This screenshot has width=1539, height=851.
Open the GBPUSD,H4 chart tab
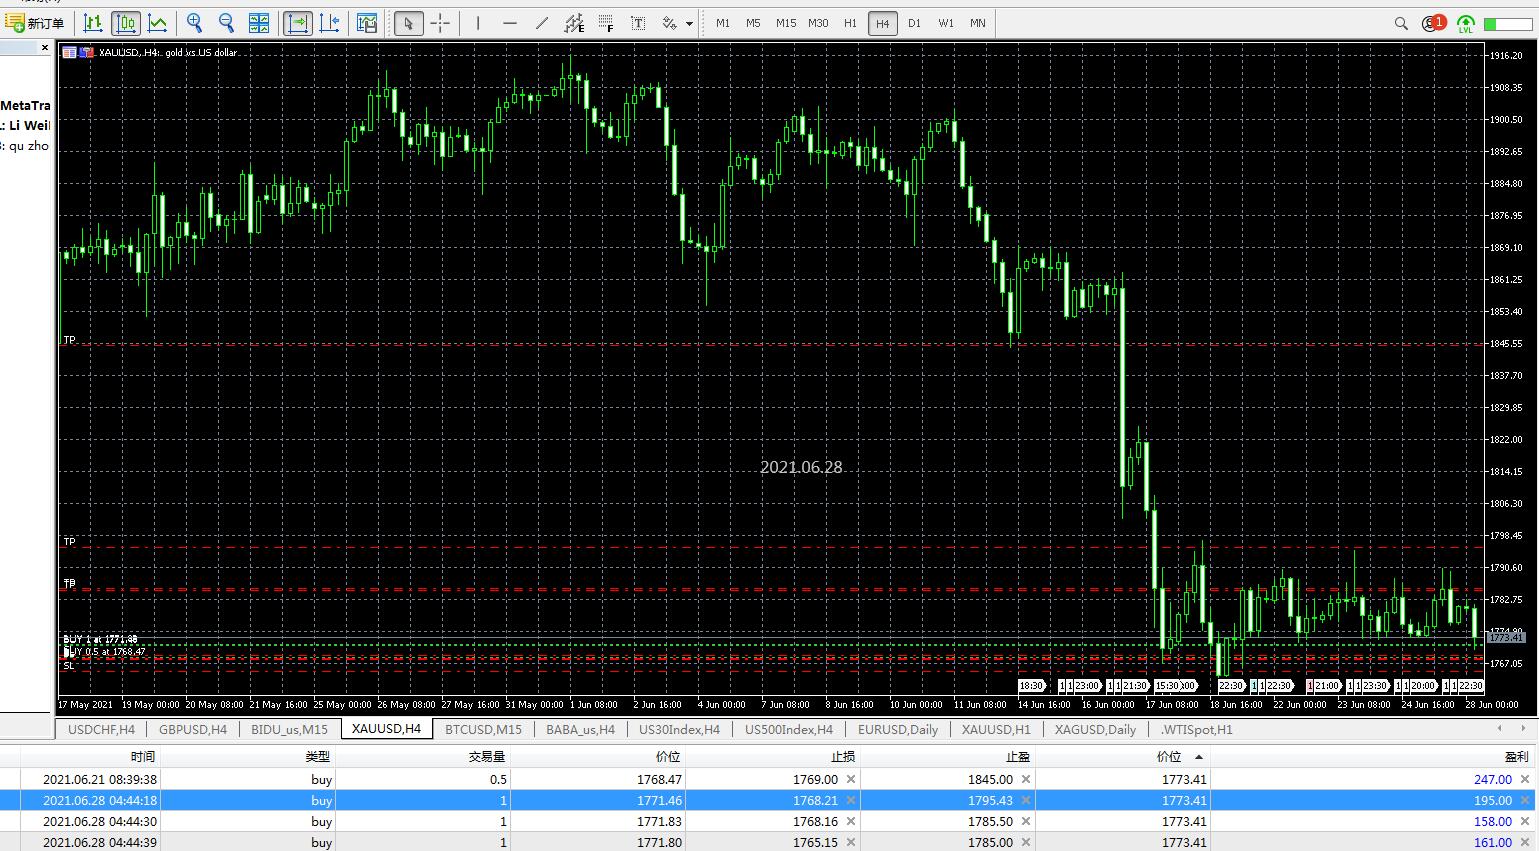(x=192, y=729)
